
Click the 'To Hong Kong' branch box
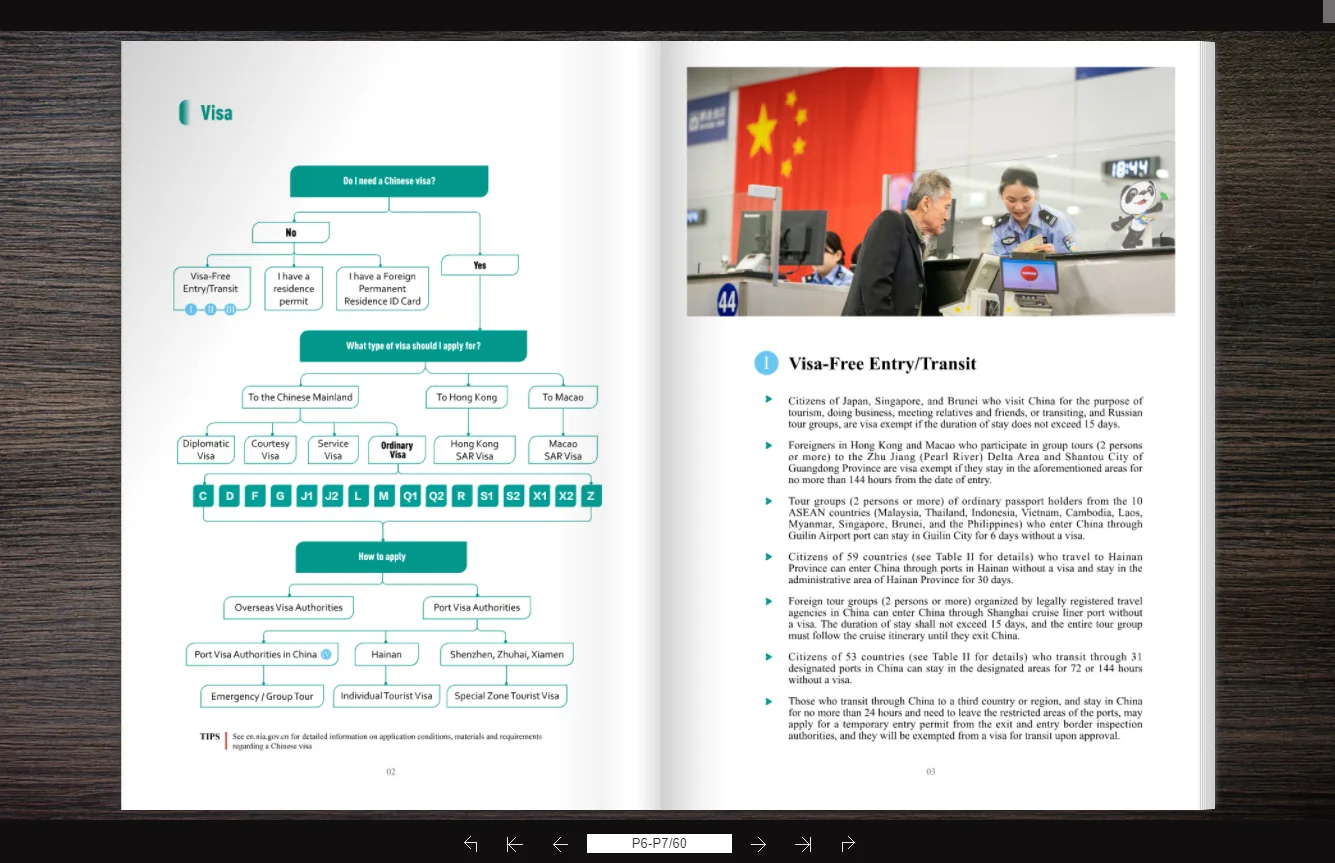tap(466, 396)
